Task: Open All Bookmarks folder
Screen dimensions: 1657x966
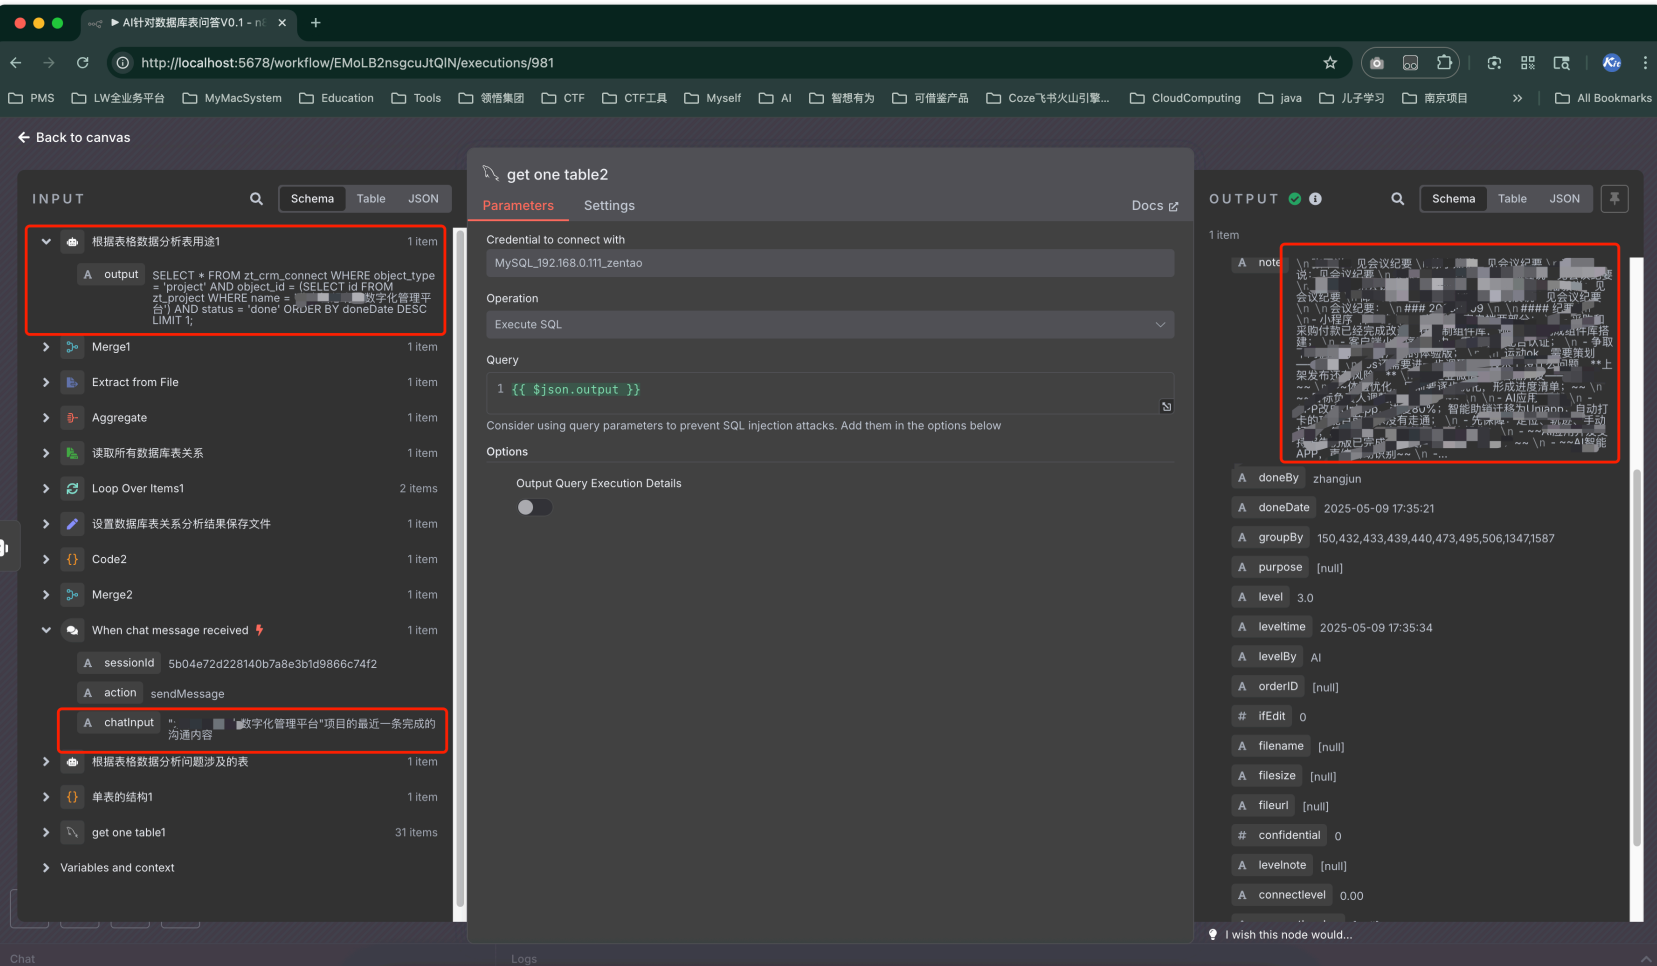Action: (x=1603, y=98)
